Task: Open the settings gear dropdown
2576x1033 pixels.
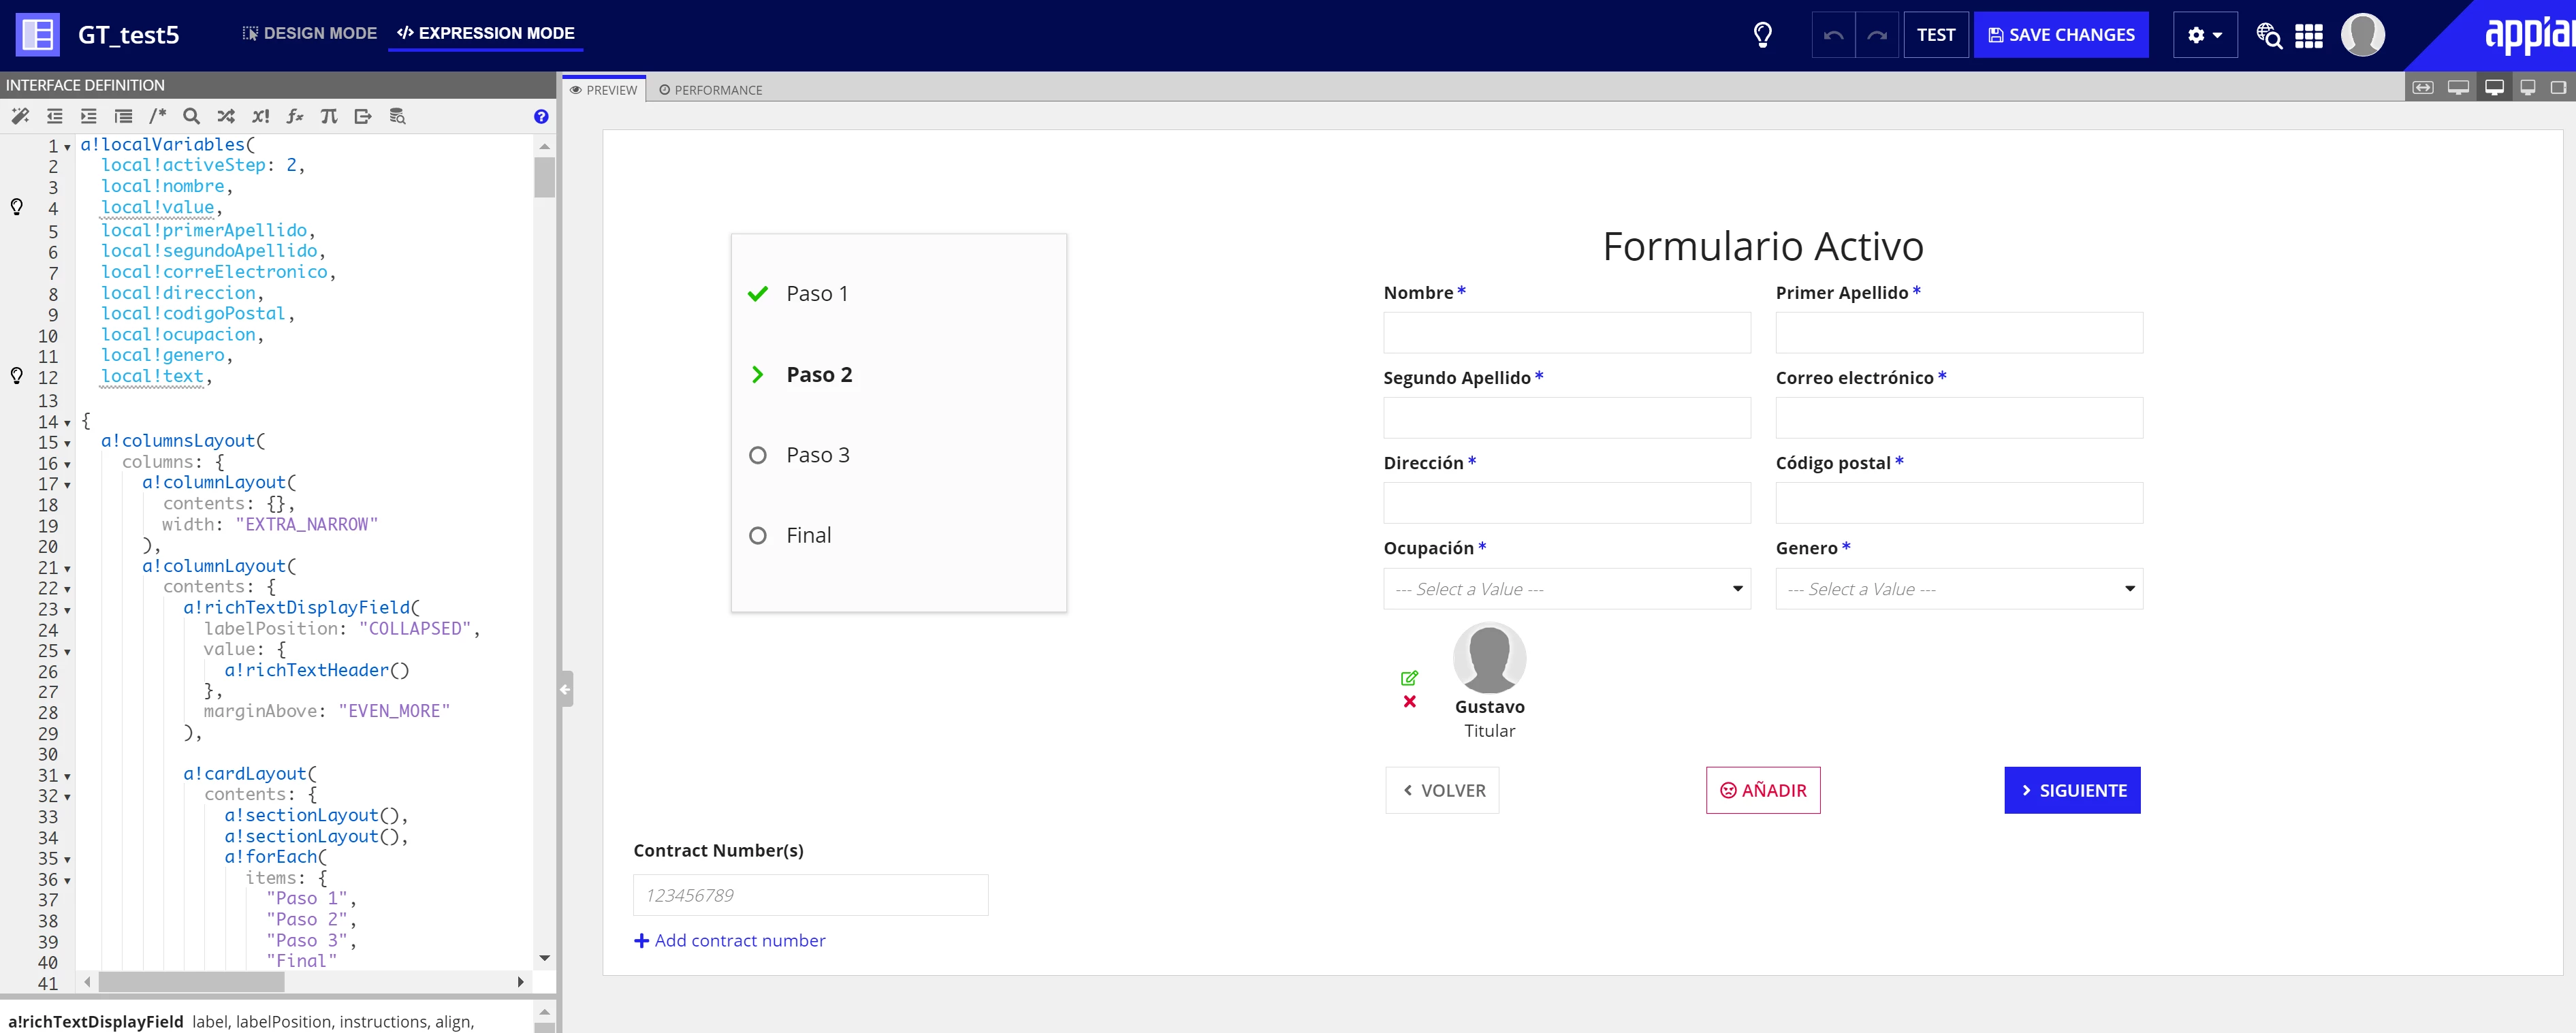Action: tap(2205, 35)
